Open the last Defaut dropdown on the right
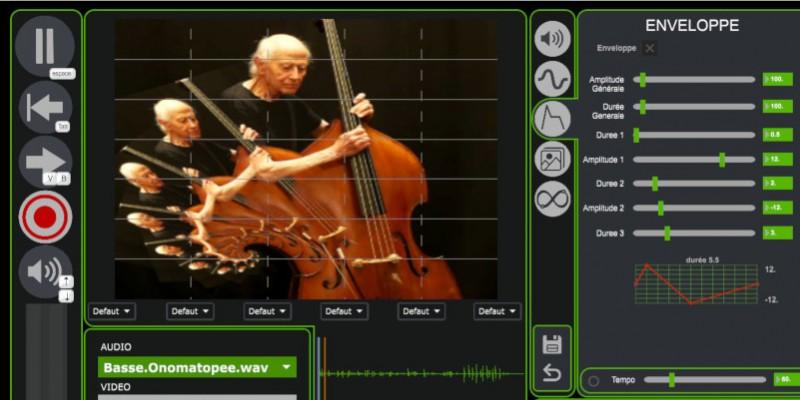Screen dimensions: 800x400 coord(497,311)
